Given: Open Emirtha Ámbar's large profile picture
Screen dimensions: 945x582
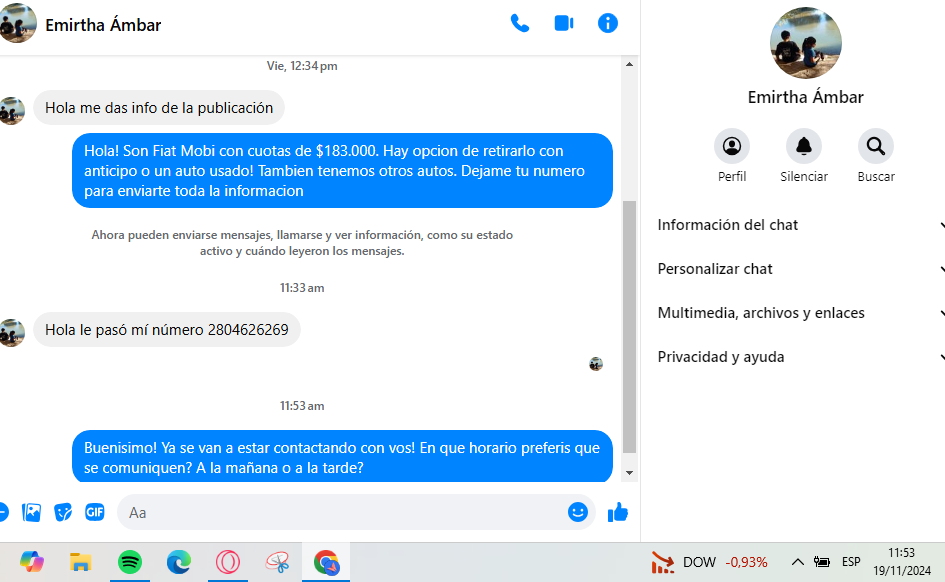Looking at the screenshot, I should click(805, 43).
